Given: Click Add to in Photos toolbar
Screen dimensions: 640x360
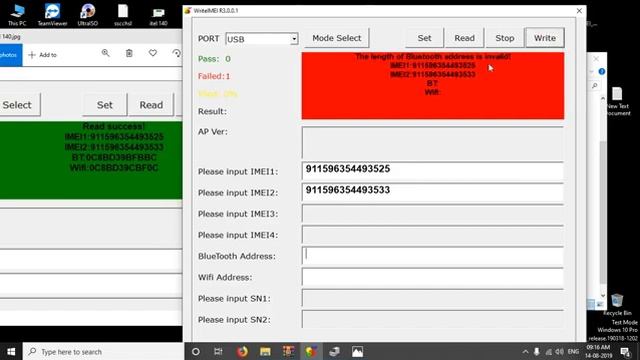Looking at the screenshot, I should [42, 55].
